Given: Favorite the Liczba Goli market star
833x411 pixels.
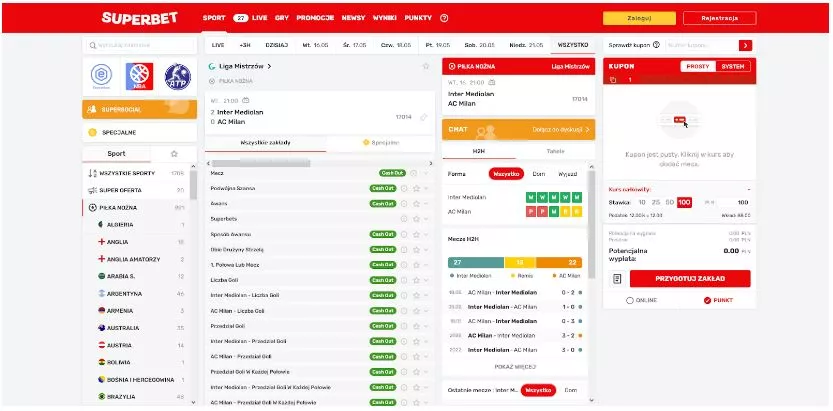Looking at the screenshot, I should click(416, 280).
